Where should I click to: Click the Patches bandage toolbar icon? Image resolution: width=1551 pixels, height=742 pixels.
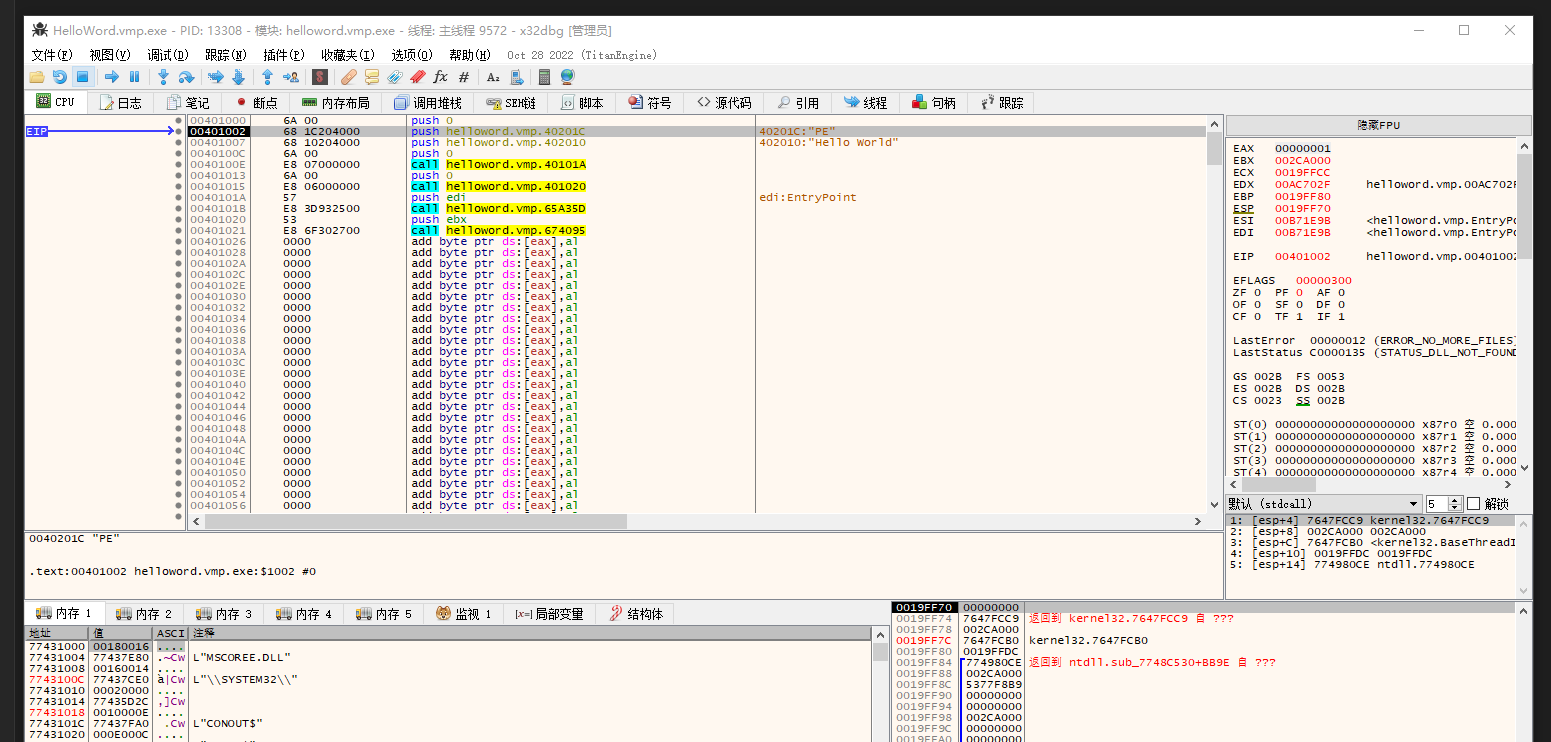[x=348, y=77]
